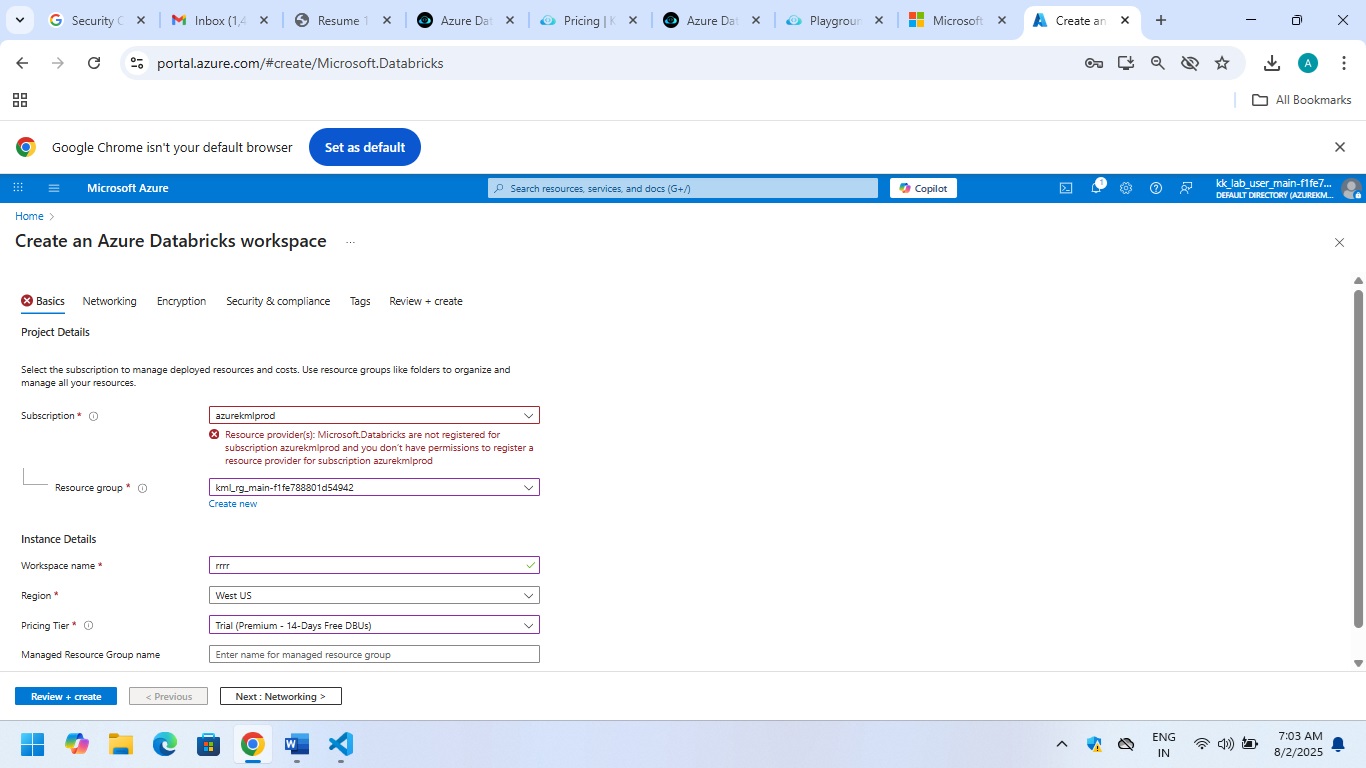Open Azure portal hamburger menu
This screenshot has width=1366, height=768.
pos(54,188)
